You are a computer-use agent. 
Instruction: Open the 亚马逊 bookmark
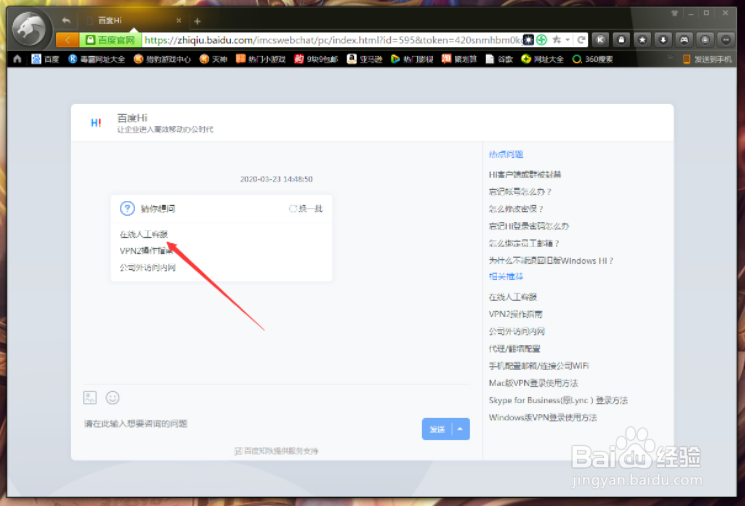point(364,59)
